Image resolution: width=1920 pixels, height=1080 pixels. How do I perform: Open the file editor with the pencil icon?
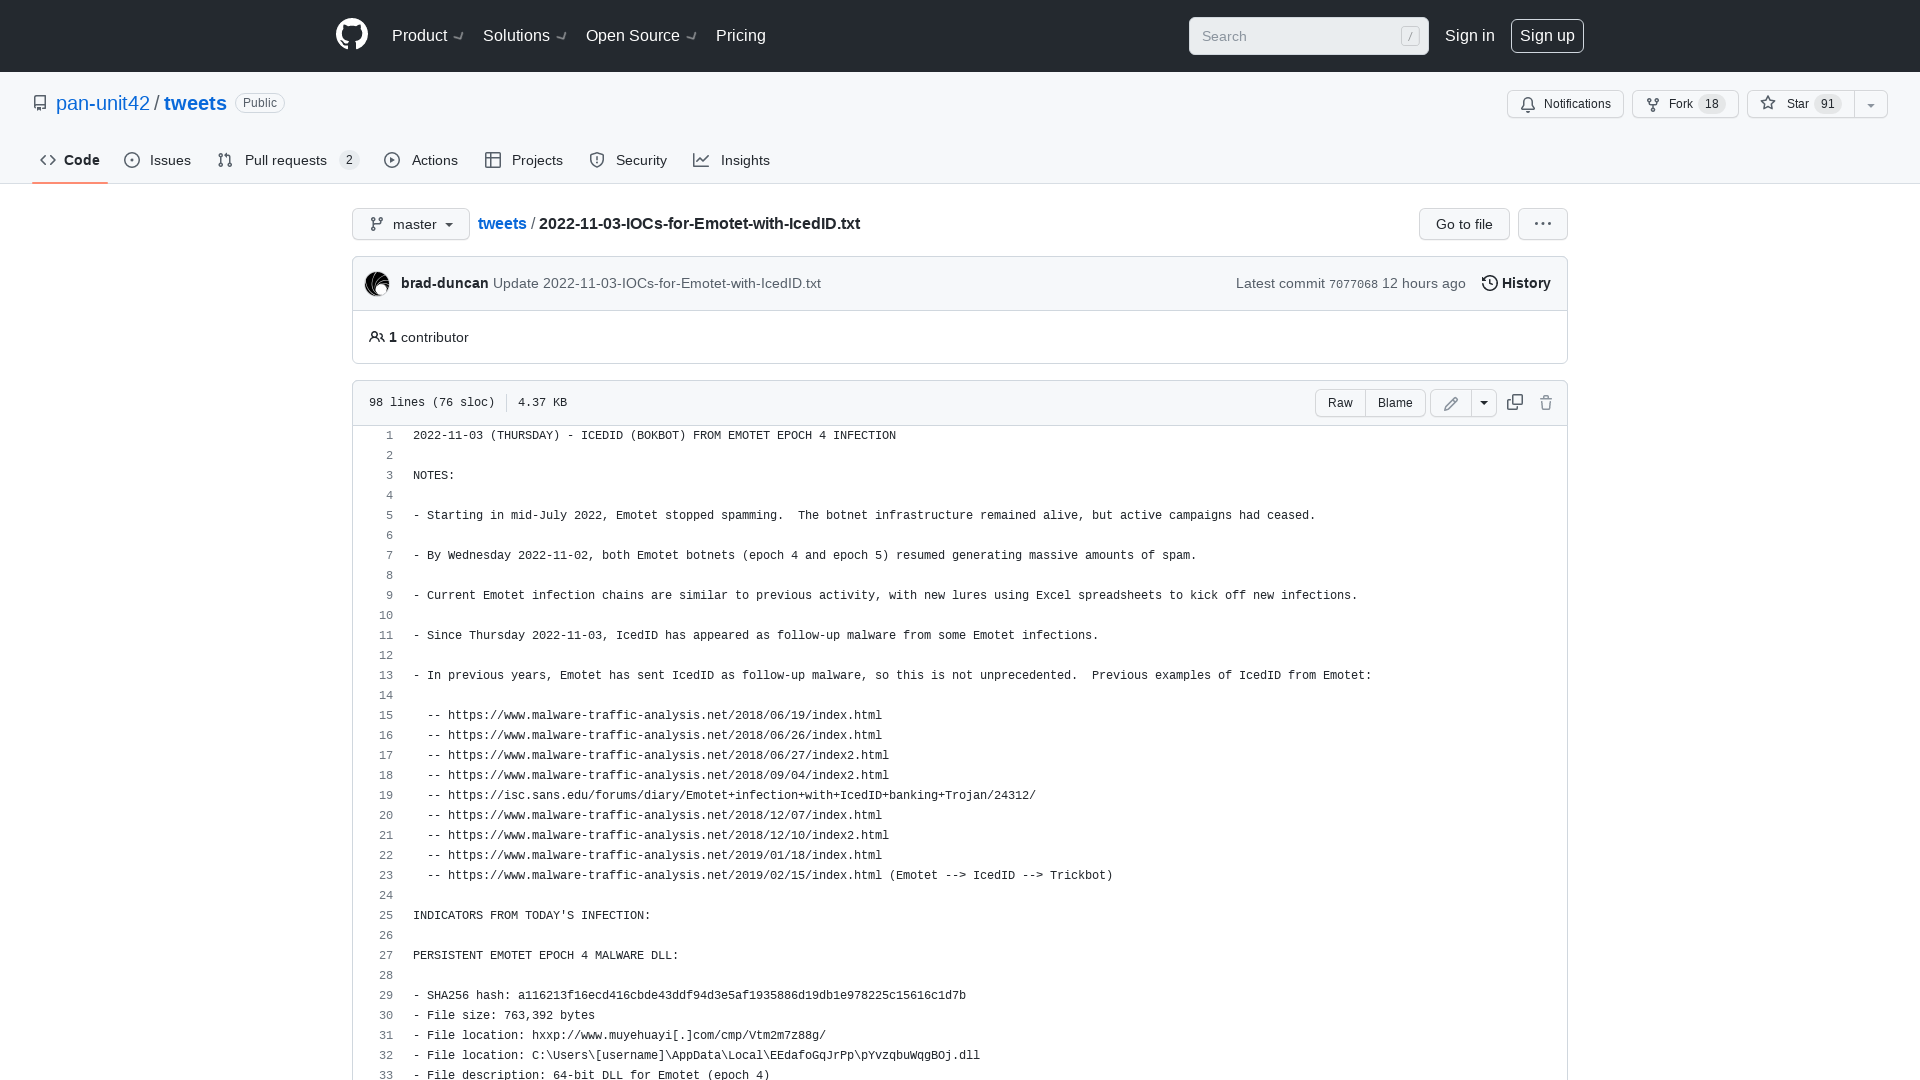click(1450, 402)
